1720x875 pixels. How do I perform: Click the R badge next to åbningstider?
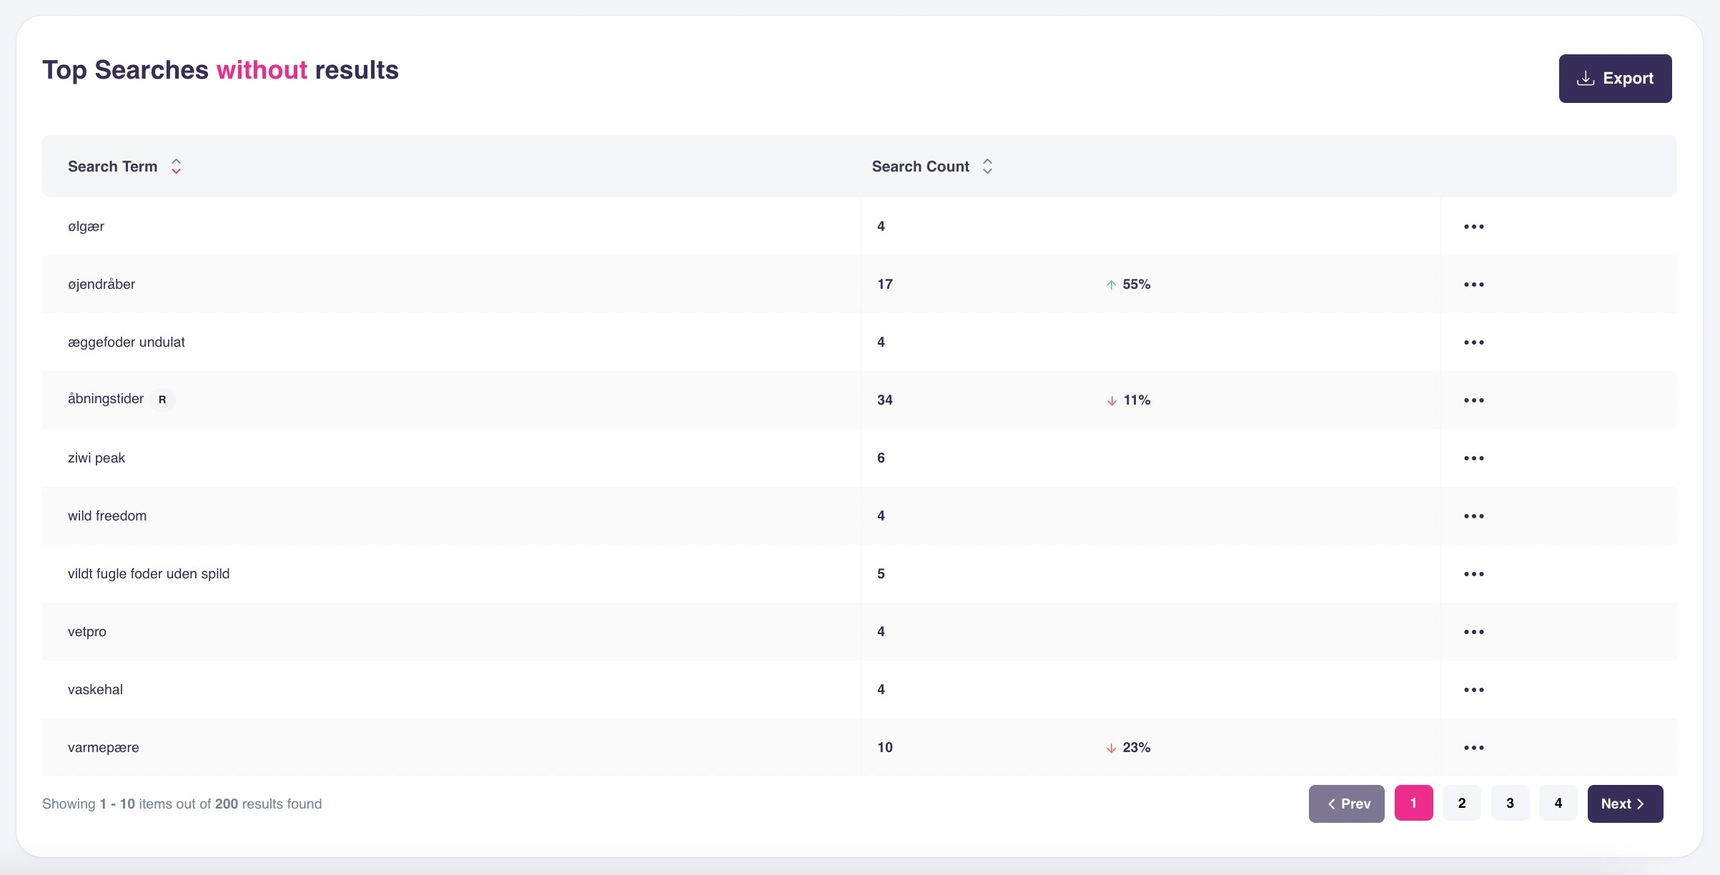coord(162,400)
